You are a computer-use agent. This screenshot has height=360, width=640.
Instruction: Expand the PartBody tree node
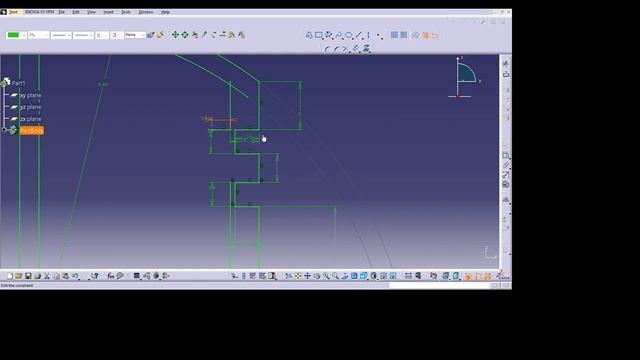click(x=4, y=130)
